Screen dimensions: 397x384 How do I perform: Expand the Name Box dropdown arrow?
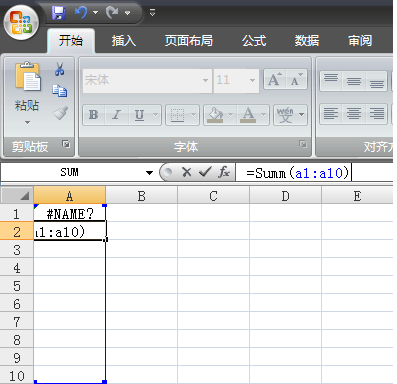pyautogui.click(x=149, y=173)
